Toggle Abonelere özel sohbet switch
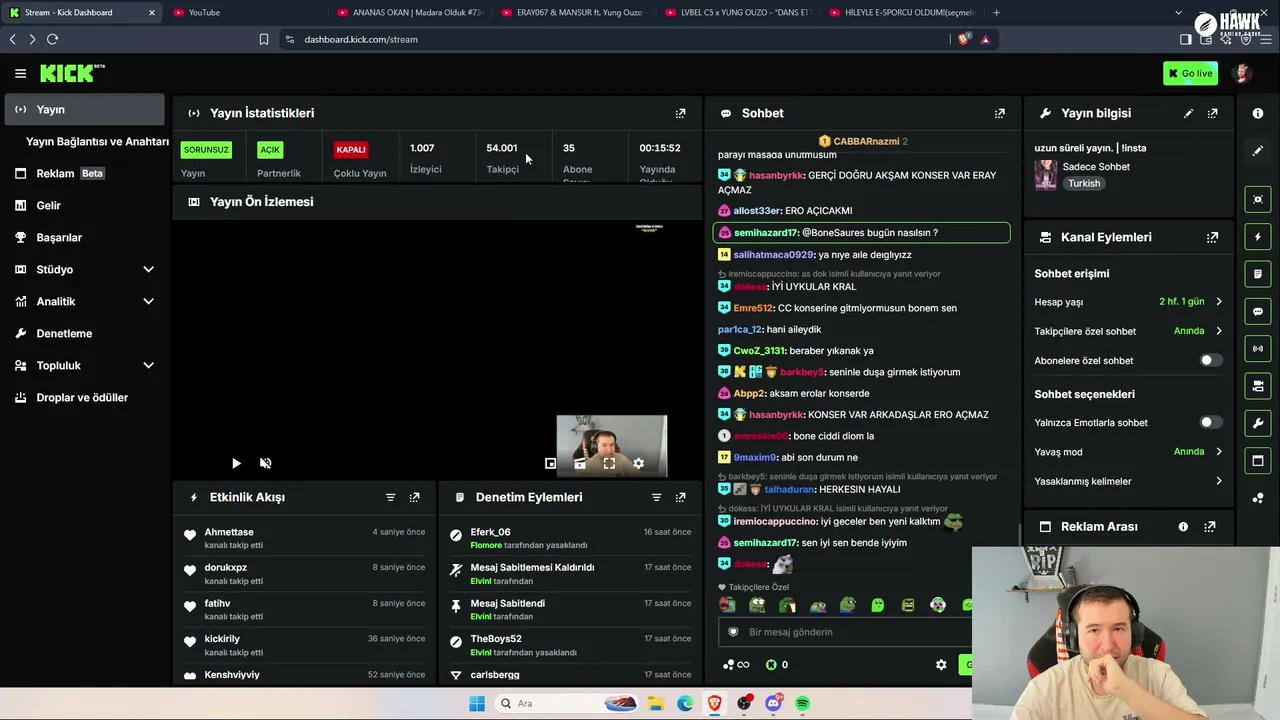This screenshot has height=720, width=1280. (1210, 360)
